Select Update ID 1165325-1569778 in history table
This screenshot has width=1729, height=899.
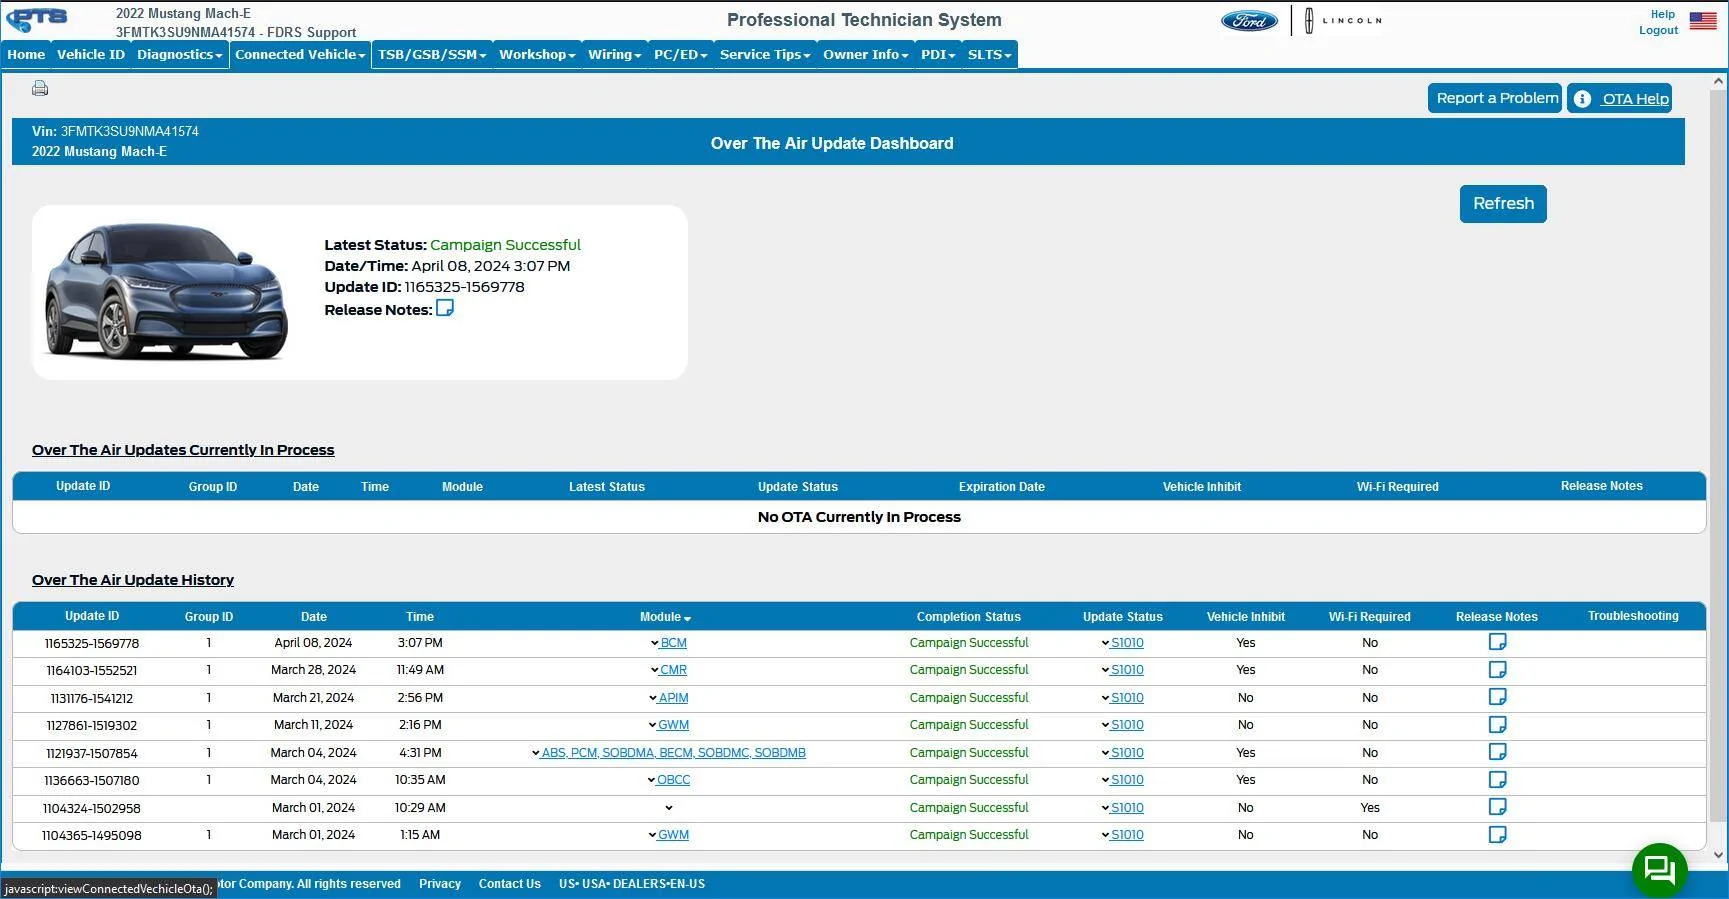[92, 644]
